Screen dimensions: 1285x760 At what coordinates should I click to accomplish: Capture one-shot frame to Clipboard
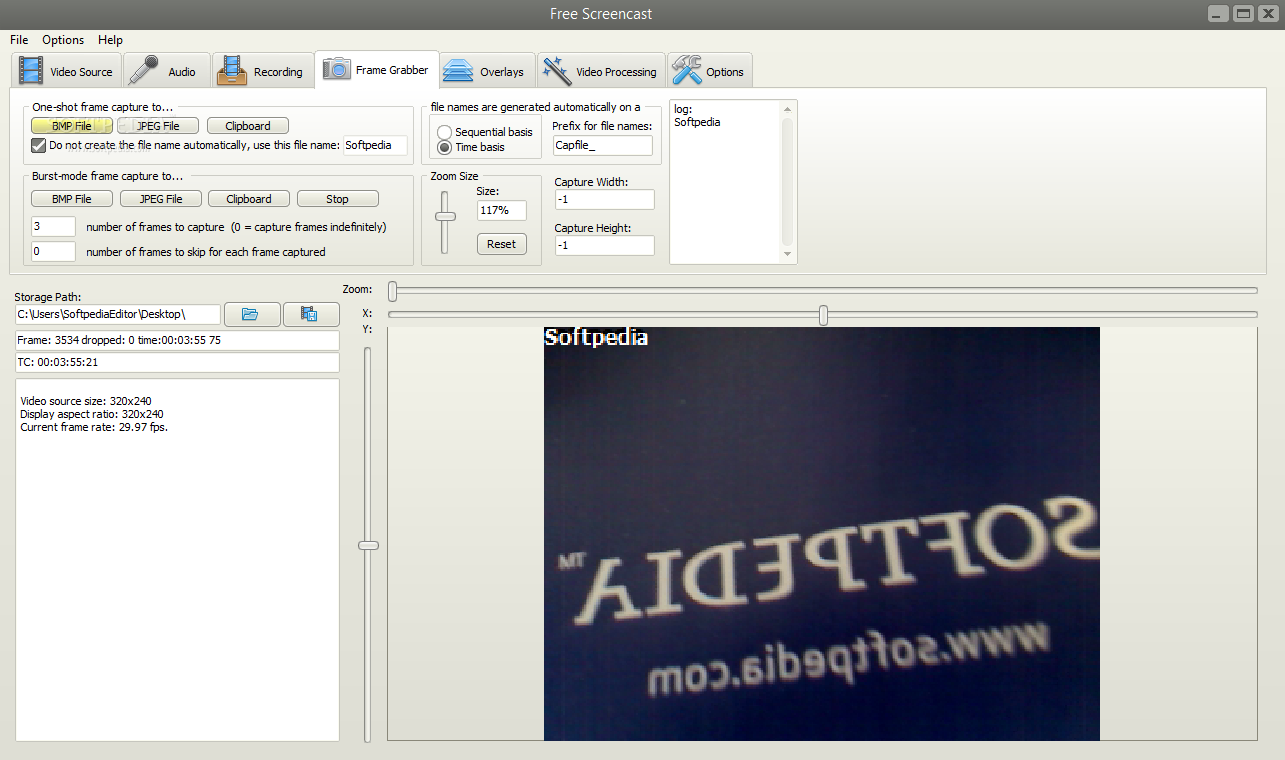coord(247,126)
